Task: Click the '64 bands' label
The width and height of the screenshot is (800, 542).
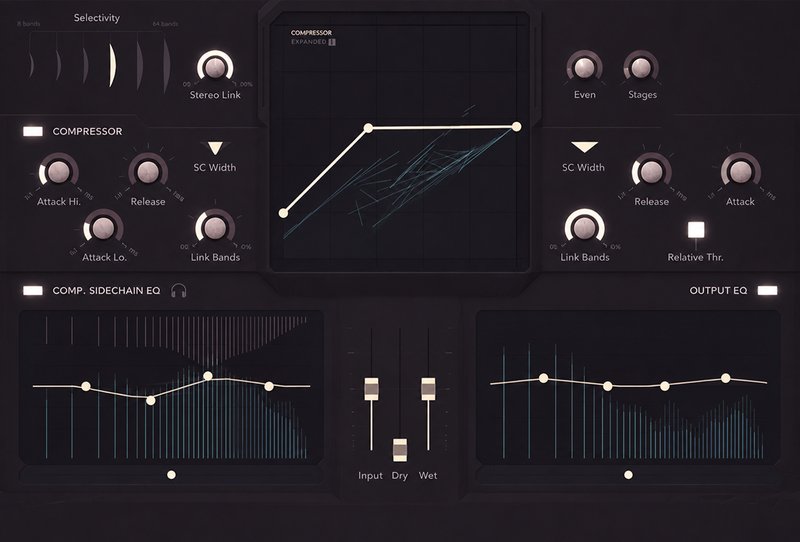Action: 165,24
